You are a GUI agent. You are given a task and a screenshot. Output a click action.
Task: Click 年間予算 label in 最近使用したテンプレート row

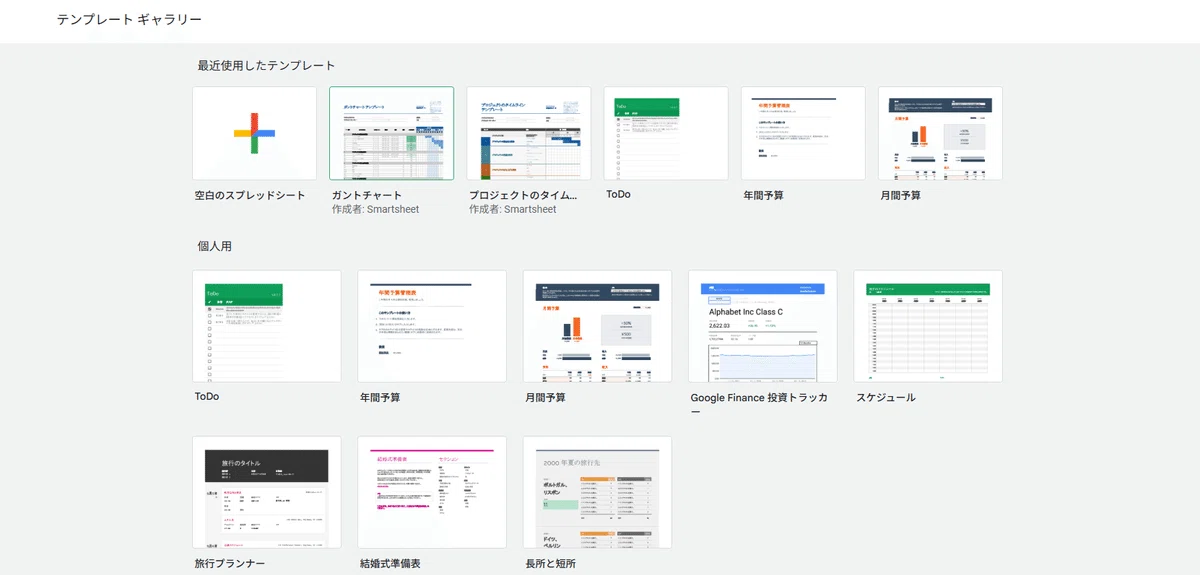pos(764,196)
